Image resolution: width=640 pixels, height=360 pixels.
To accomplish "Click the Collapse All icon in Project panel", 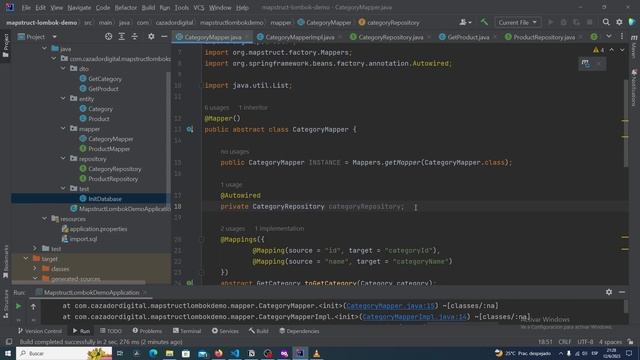I will click(134, 36).
